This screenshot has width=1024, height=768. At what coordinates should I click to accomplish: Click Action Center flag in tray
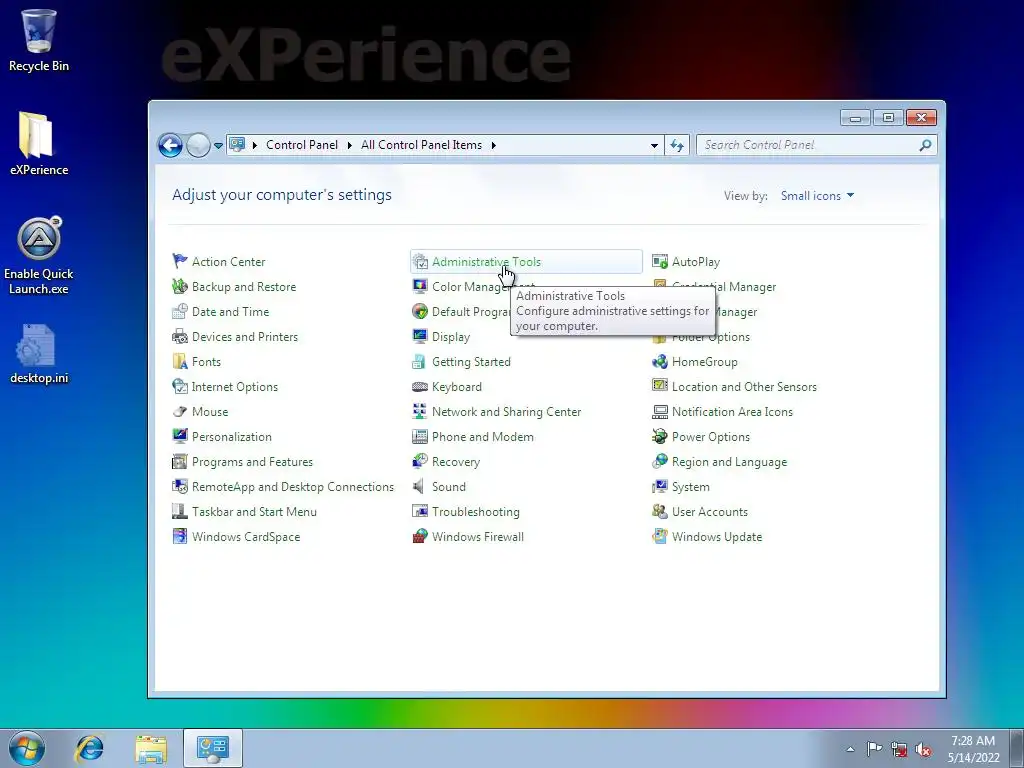(x=874, y=749)
